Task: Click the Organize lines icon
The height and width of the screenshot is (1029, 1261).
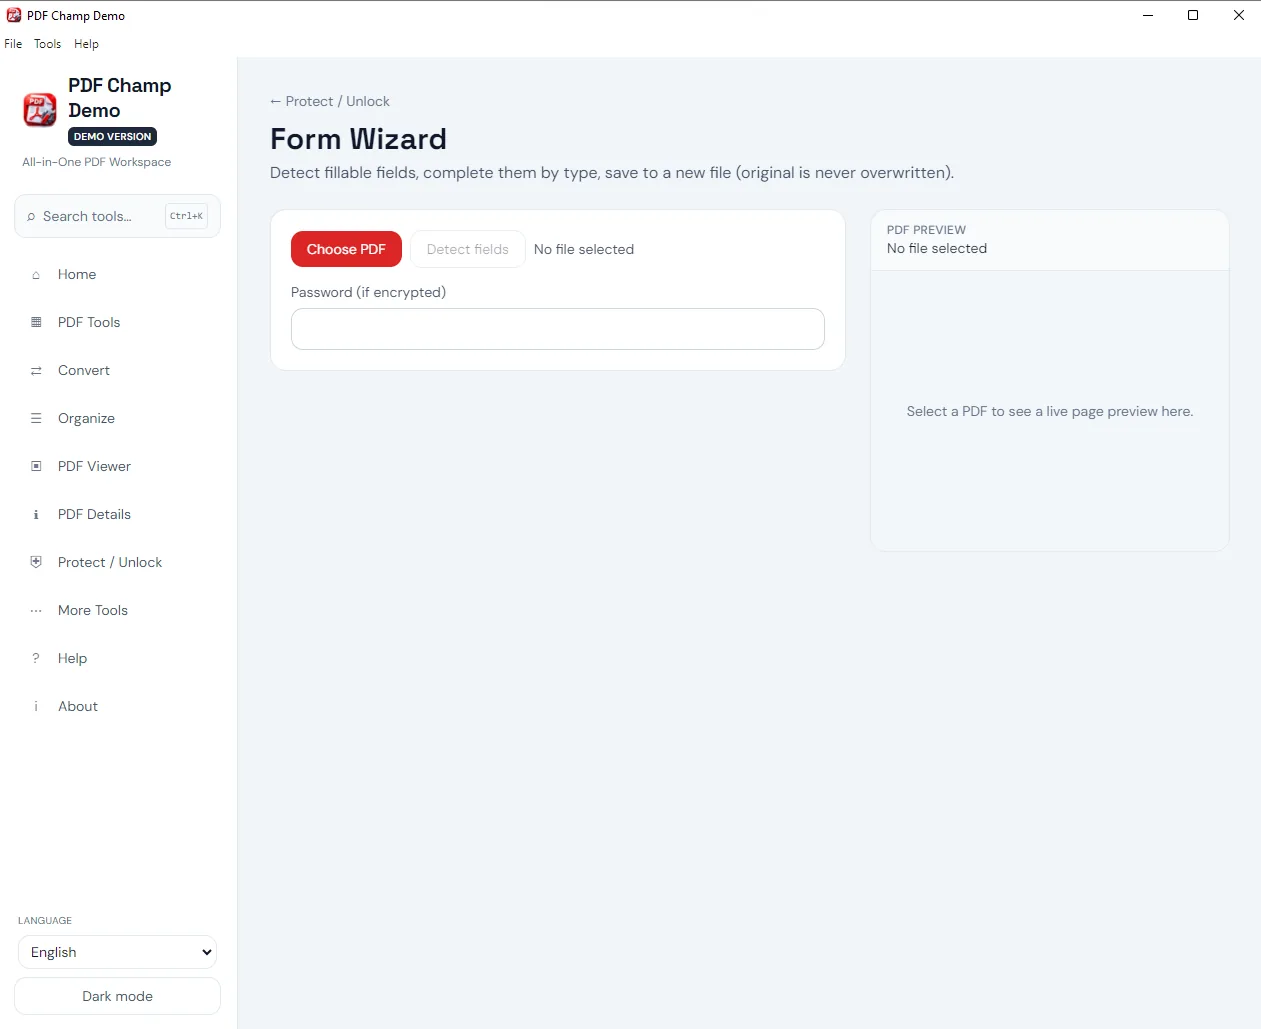Action: [36, 418]
